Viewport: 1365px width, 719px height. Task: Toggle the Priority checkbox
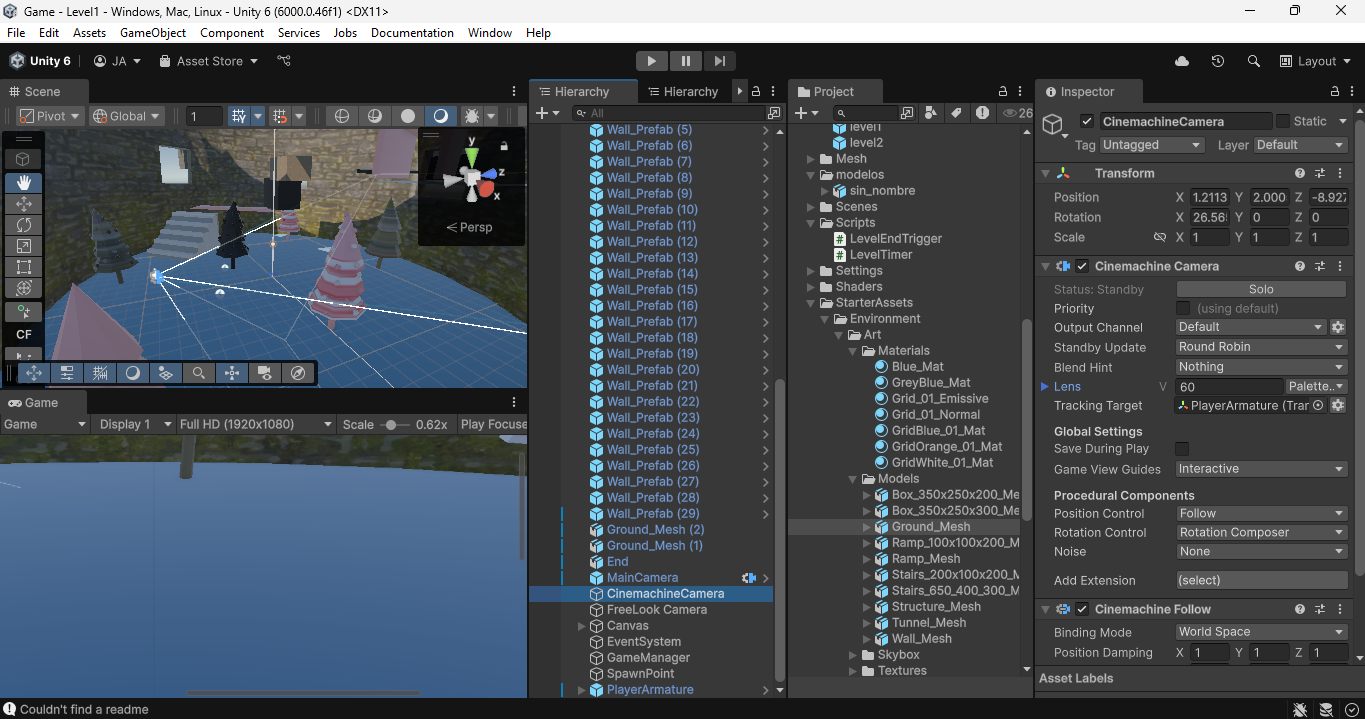(x=1183, y=308)
